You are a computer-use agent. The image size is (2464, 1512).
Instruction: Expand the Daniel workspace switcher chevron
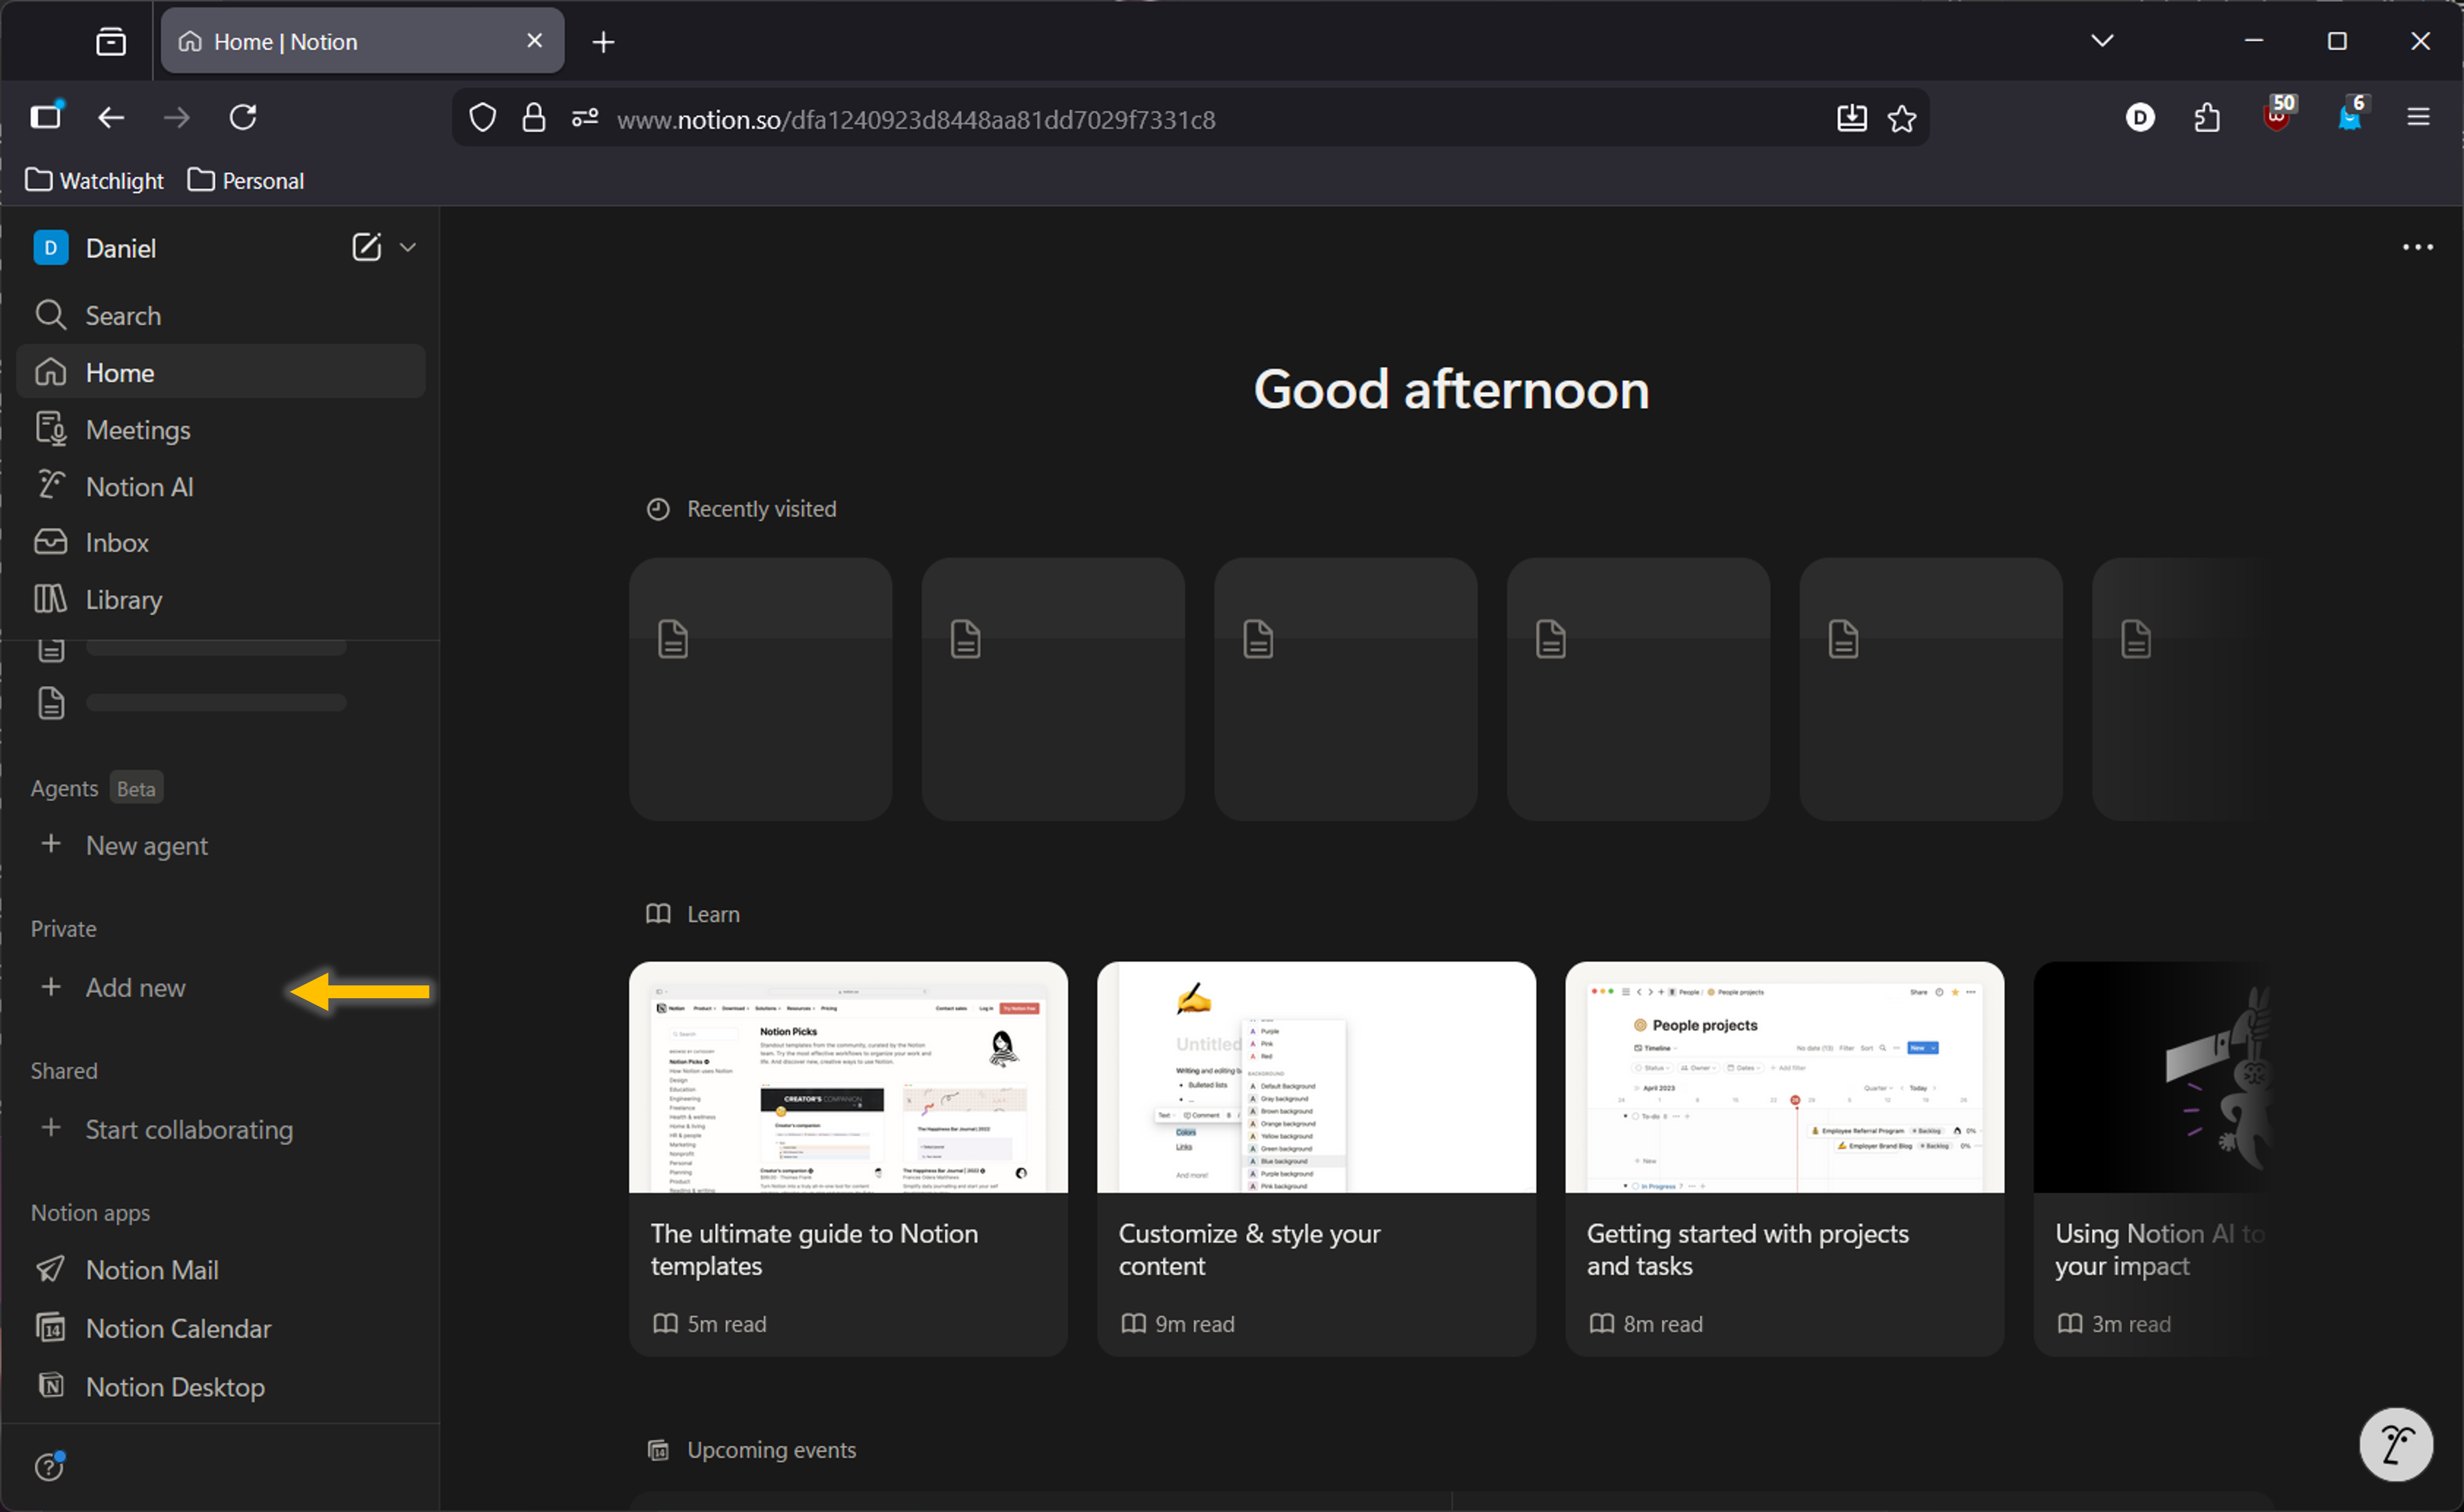pyautogui.click(x=408, y=247)
